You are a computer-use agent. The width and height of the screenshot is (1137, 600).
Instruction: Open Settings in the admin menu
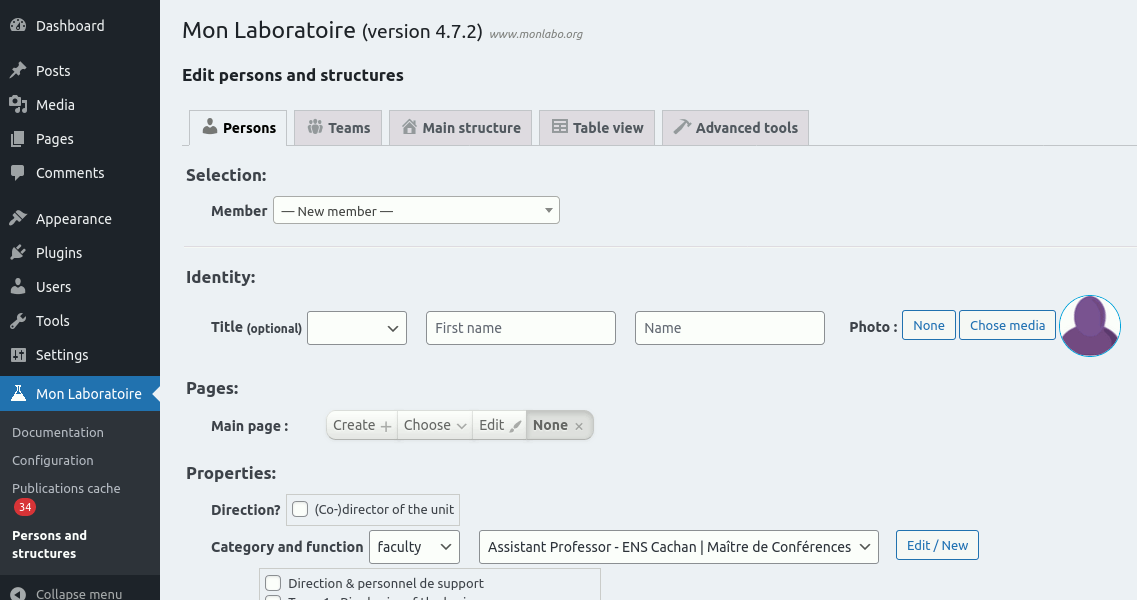coord(62,355)
